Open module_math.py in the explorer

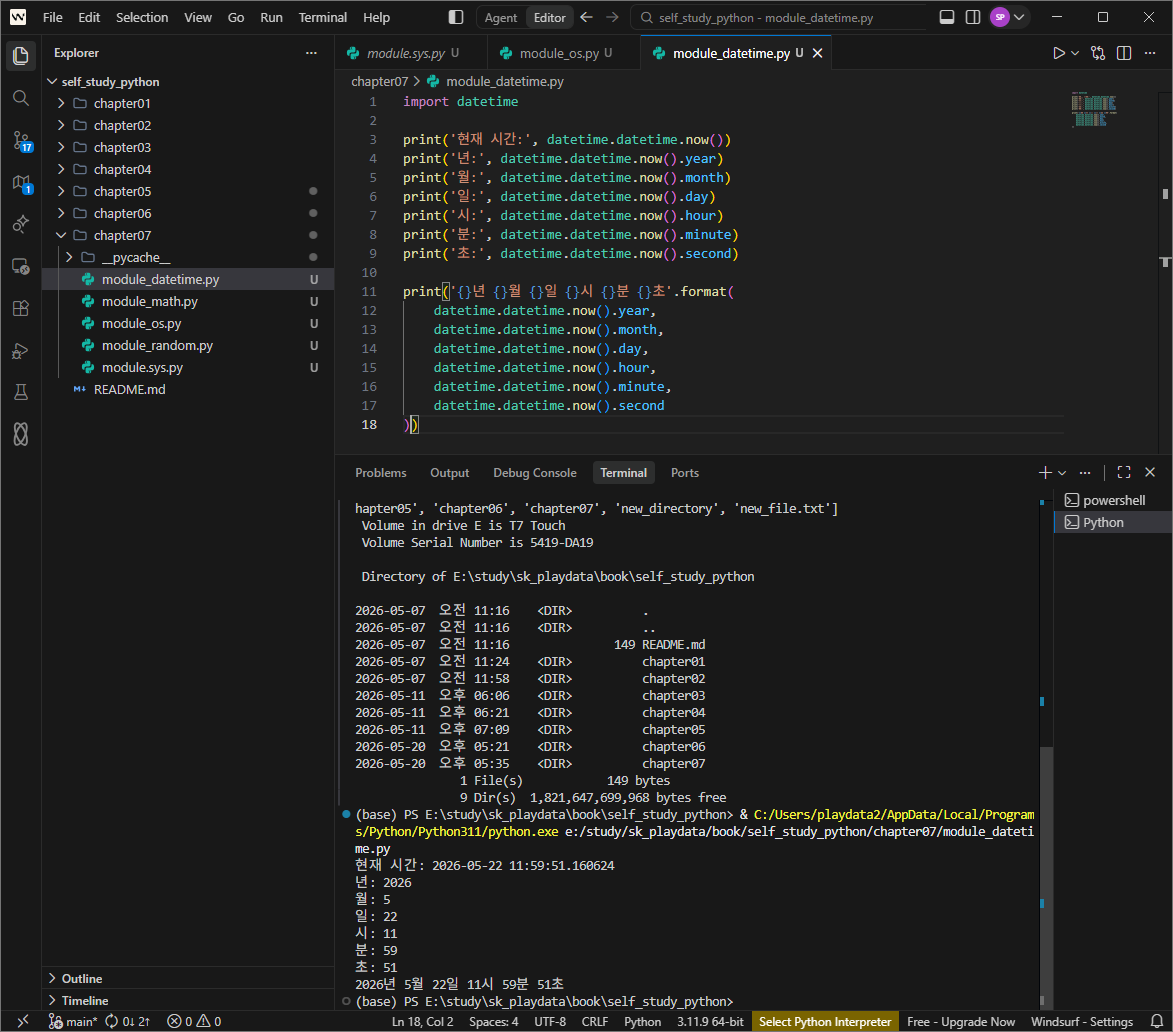[x=150, y=301]
